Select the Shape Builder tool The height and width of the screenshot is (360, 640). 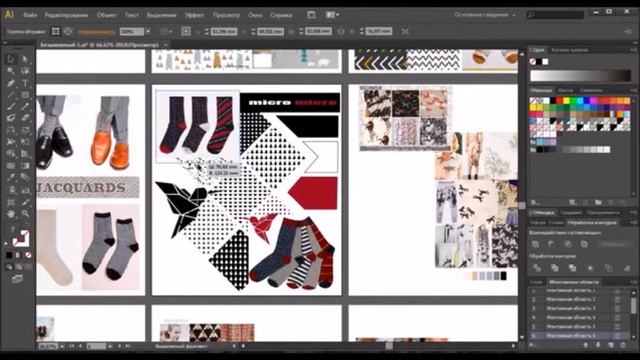[x=11, y=154]
